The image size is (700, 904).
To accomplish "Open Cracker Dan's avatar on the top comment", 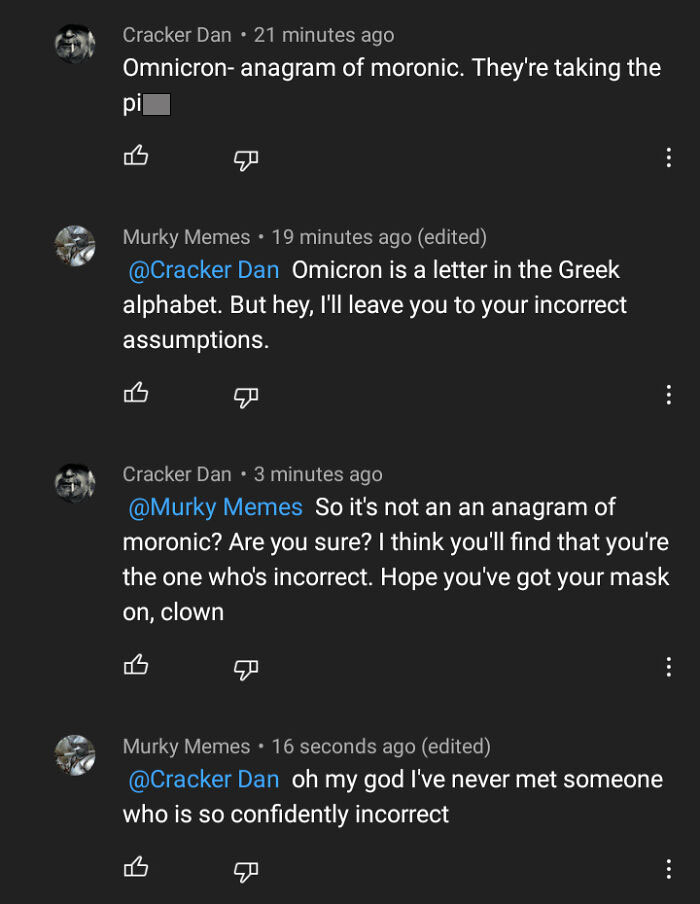I will pyautogui.click(x=75, y=44).
